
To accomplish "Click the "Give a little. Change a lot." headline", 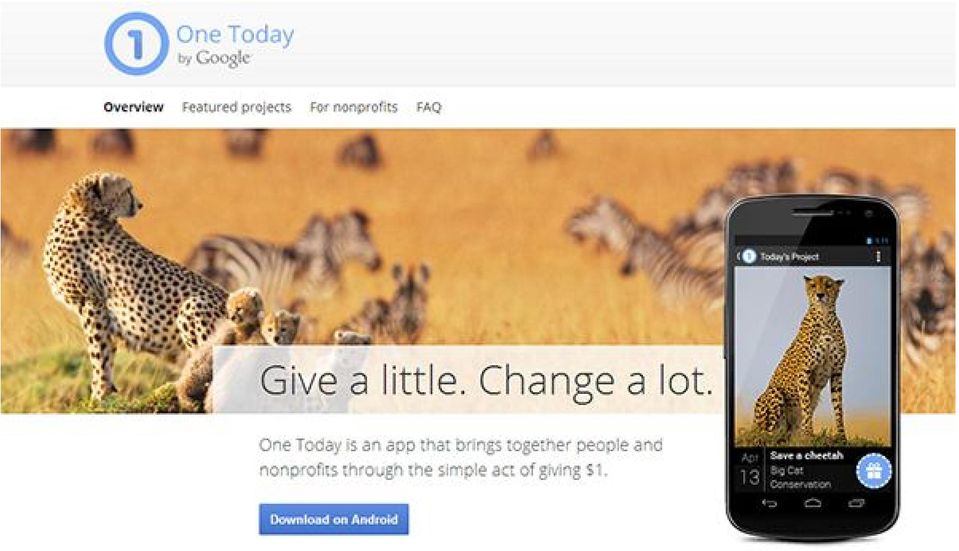I will [x=486, y=380].
